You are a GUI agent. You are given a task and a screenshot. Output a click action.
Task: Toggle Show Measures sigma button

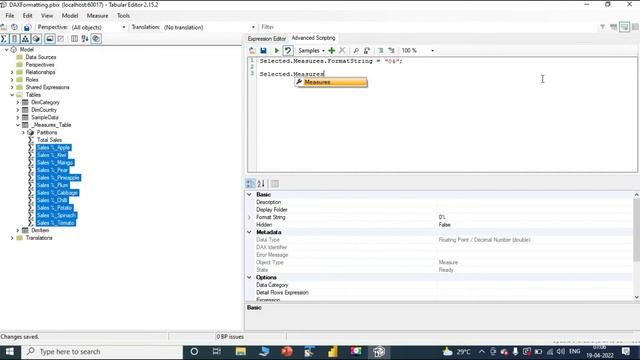tap(4, 39)
